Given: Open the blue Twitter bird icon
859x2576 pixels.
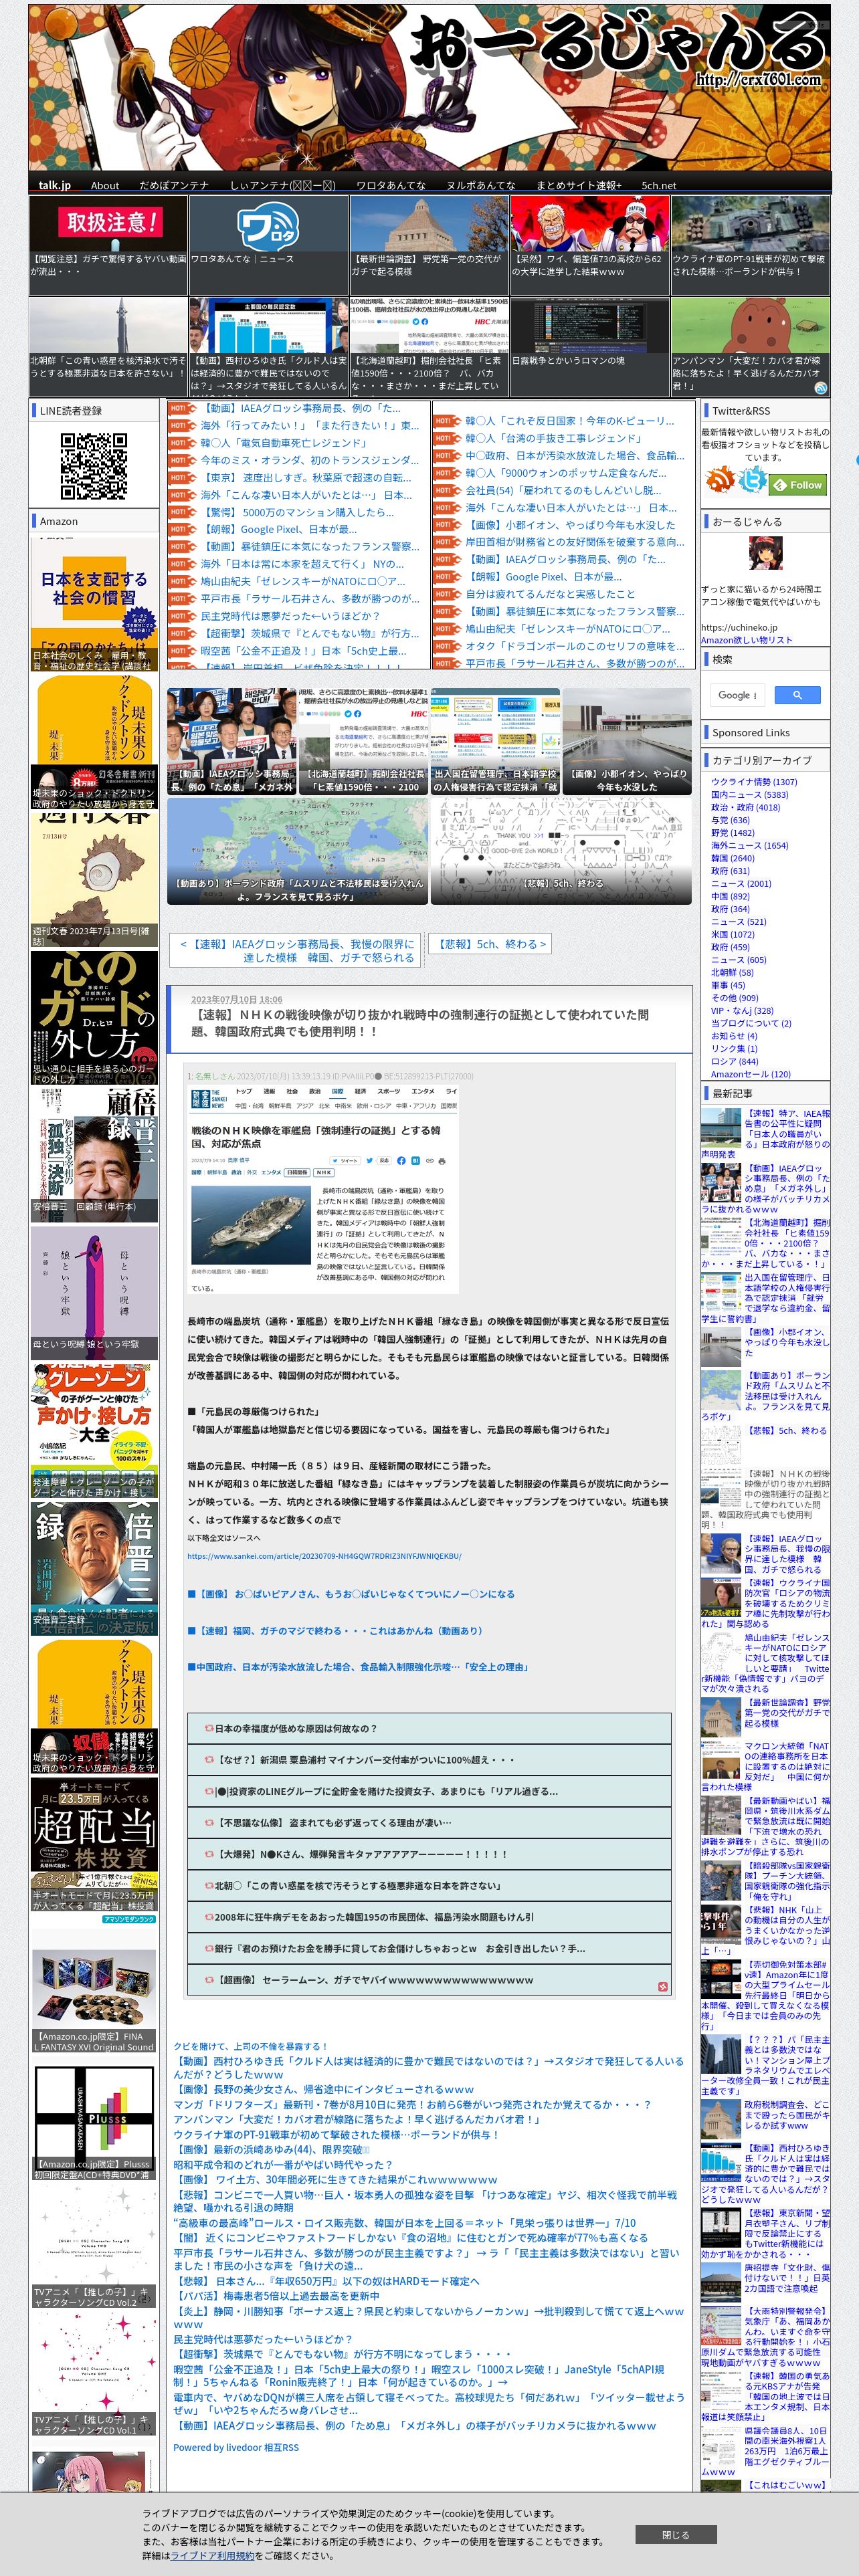Looking at the screenshot, I should tap(752, 480).
